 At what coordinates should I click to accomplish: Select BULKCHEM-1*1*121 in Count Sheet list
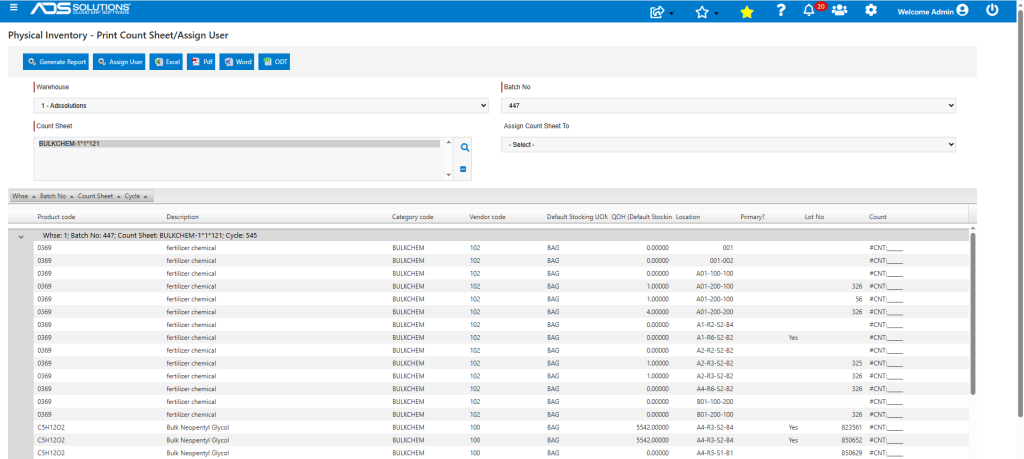238,144
